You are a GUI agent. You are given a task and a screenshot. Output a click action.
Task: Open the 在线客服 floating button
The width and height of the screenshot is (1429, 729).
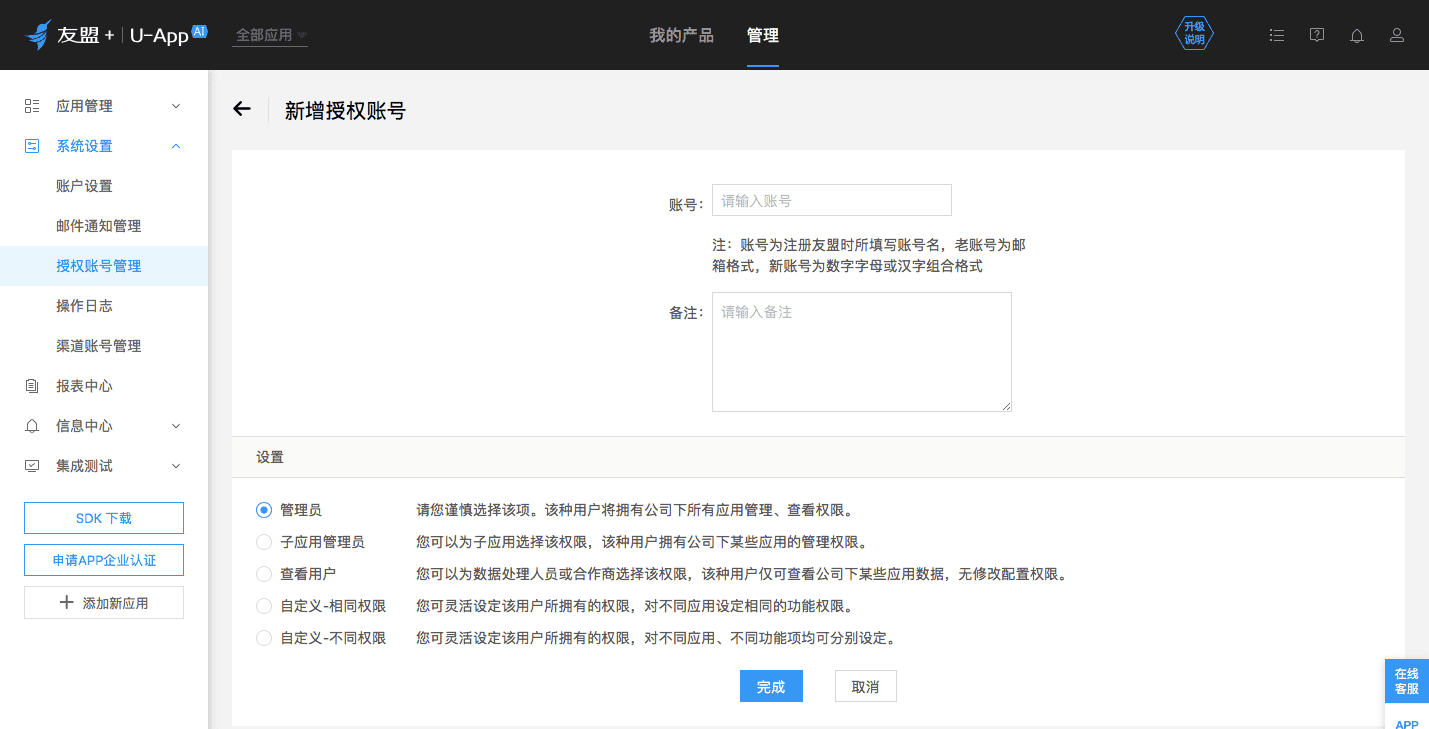(1407, 681)
